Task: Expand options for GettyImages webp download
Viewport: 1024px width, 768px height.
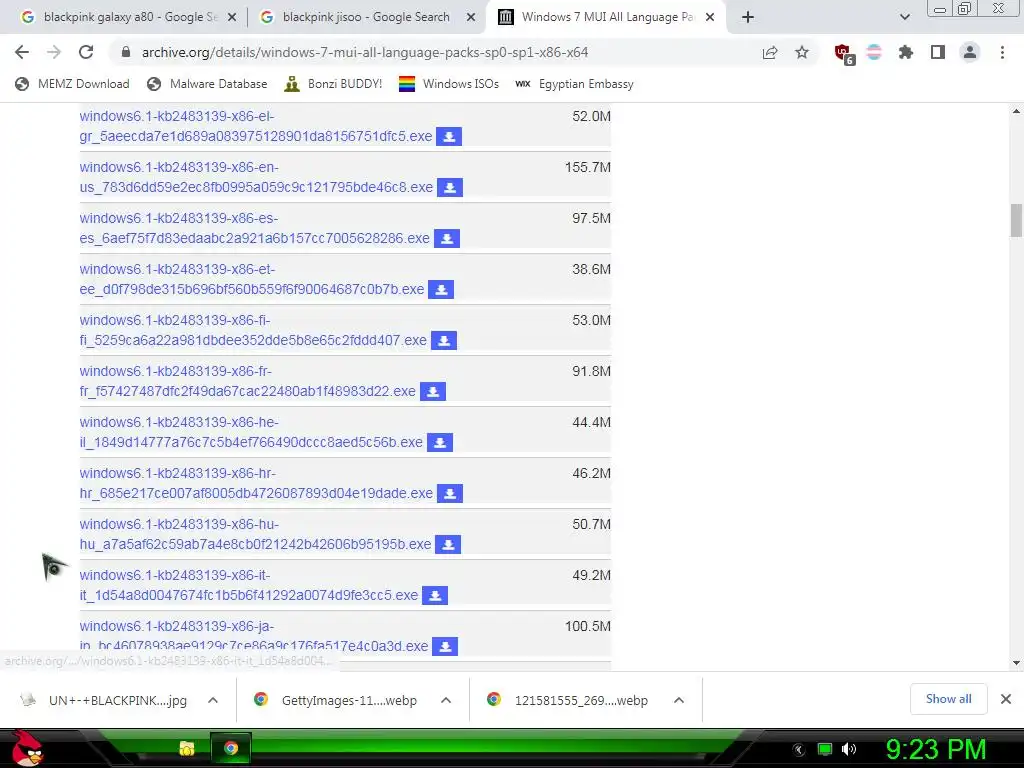Action: tap(446, 700)
